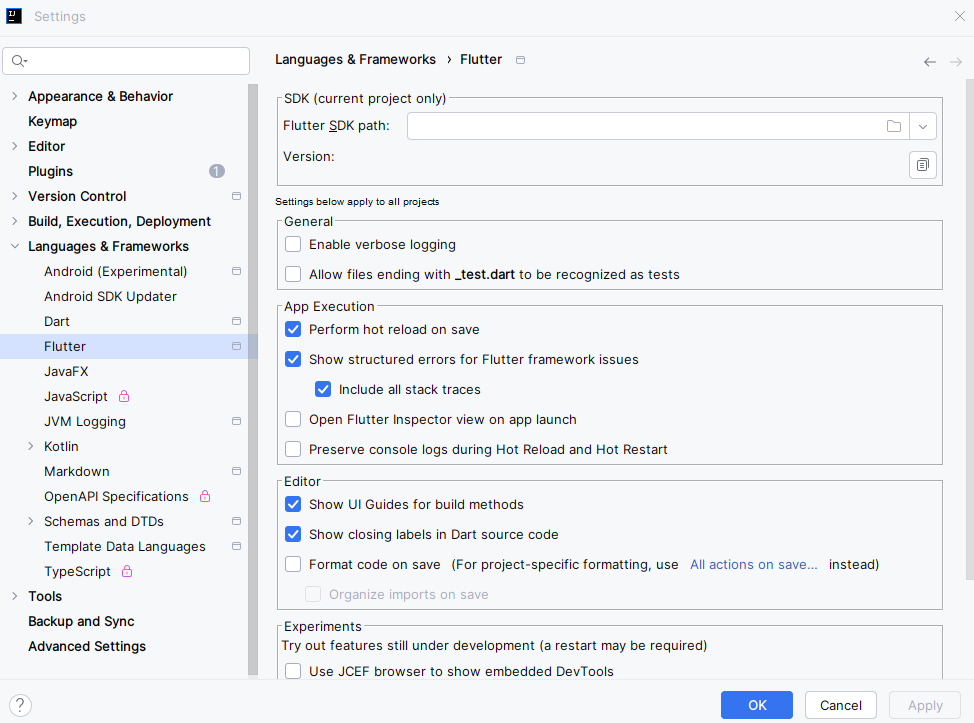The image size is (974, 723).
Task: Click Cancel to discard changes
Action: click(840, 705)
